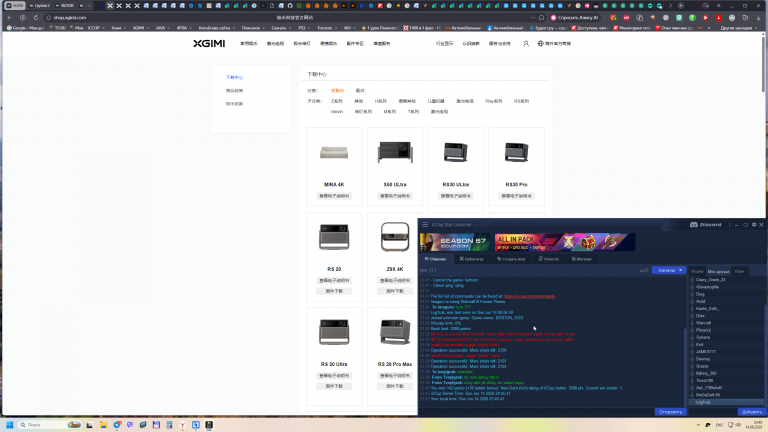Go back using browser back arrow
Image resolution: width=768 pixels, height=432 pixels.
click(10, 18)
